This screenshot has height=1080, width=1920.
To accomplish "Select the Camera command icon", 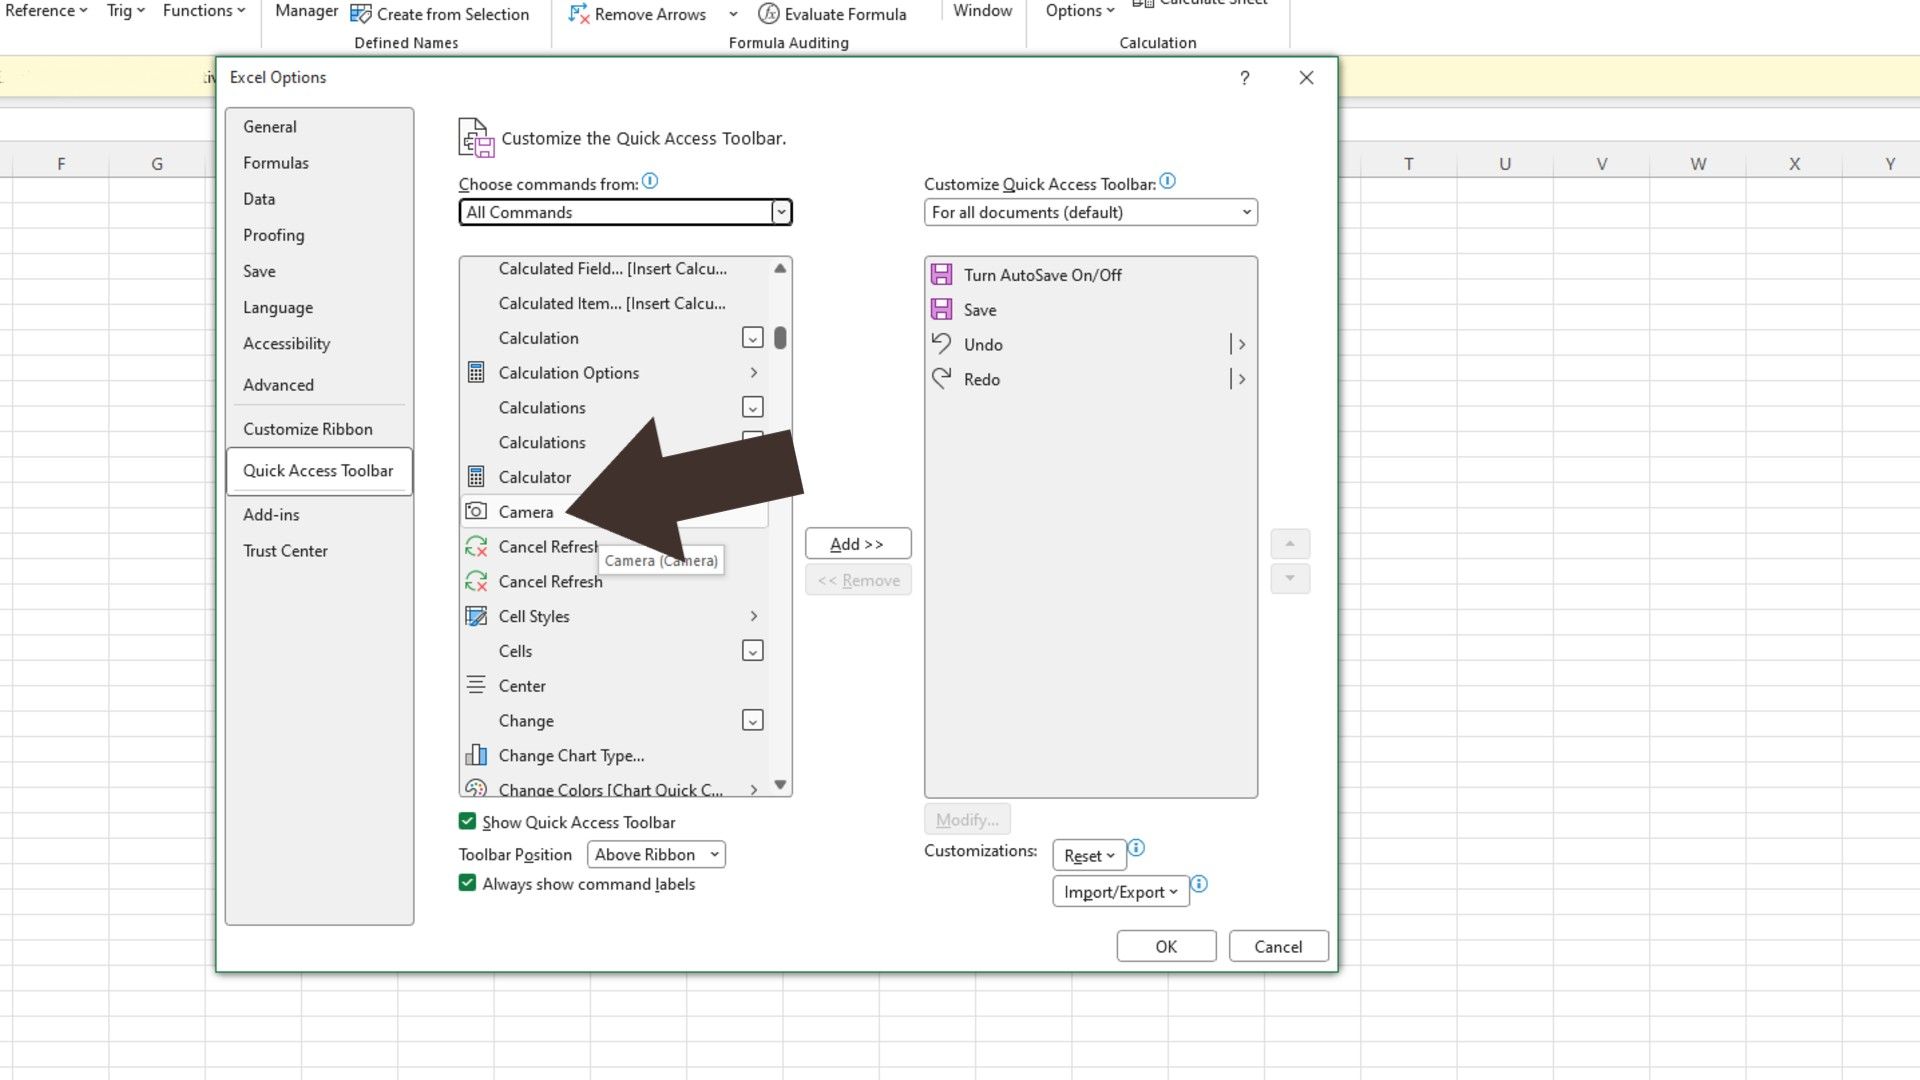I will pos(476,511).
